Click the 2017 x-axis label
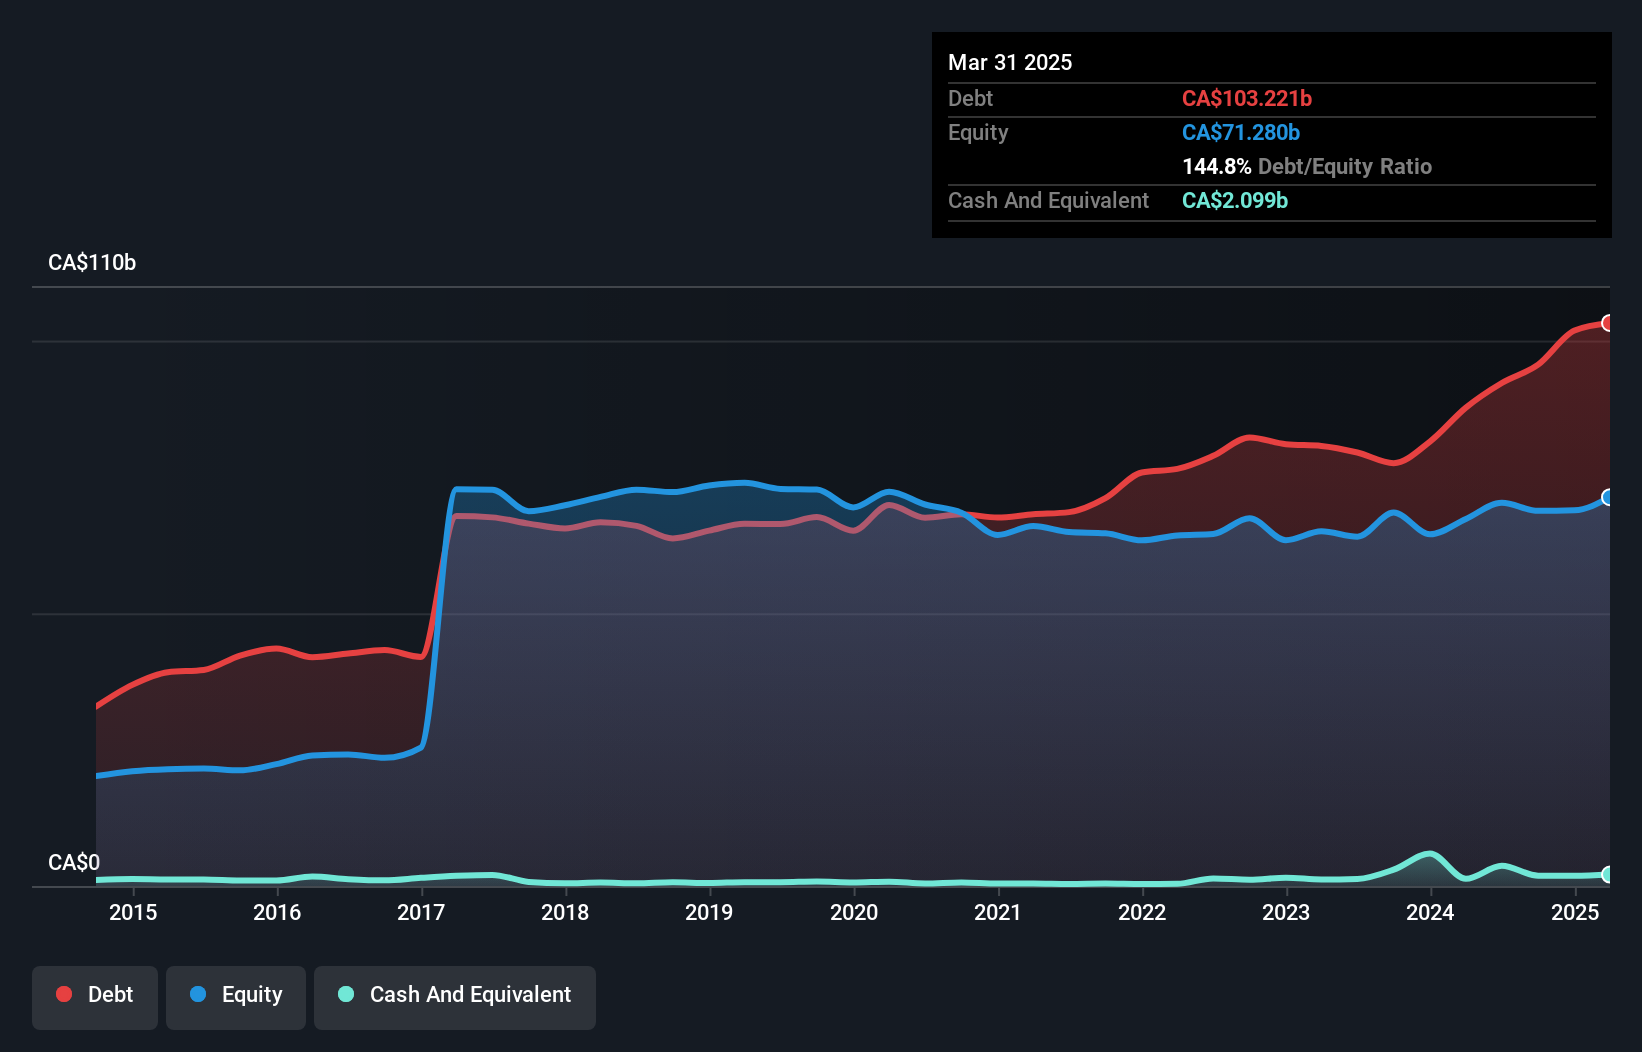1642x1052 pixels. [421, 912]
